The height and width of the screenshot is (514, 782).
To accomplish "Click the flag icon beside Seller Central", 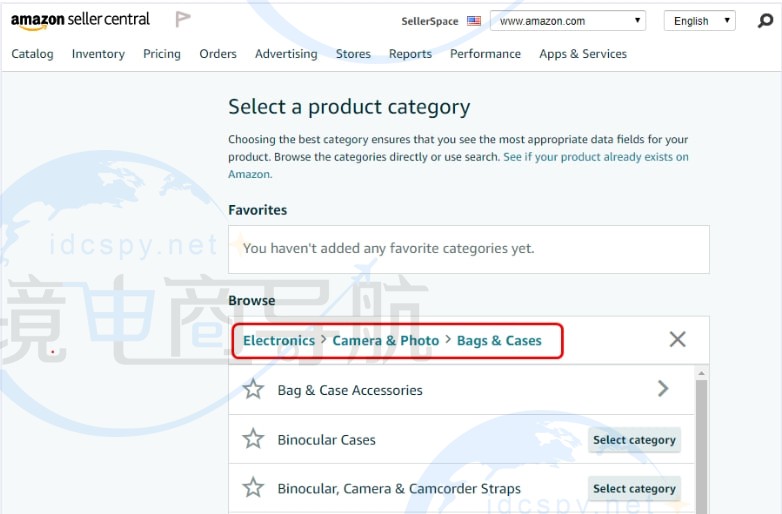I will click(x=183, y=19).
